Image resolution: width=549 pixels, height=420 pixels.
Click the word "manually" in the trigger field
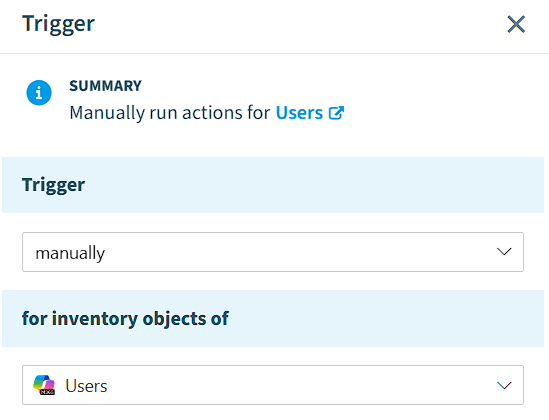tap(70, 253)
